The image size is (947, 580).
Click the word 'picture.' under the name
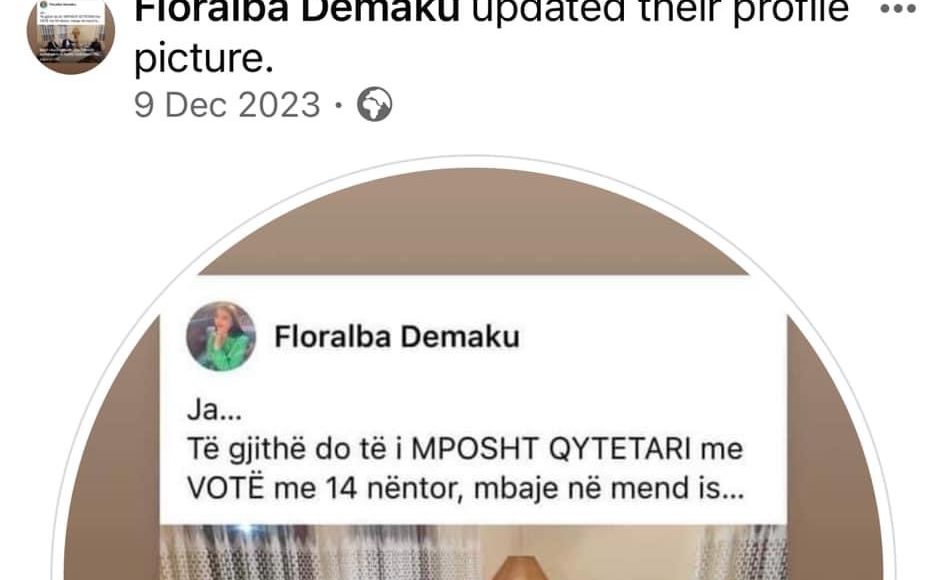point(204,58)
